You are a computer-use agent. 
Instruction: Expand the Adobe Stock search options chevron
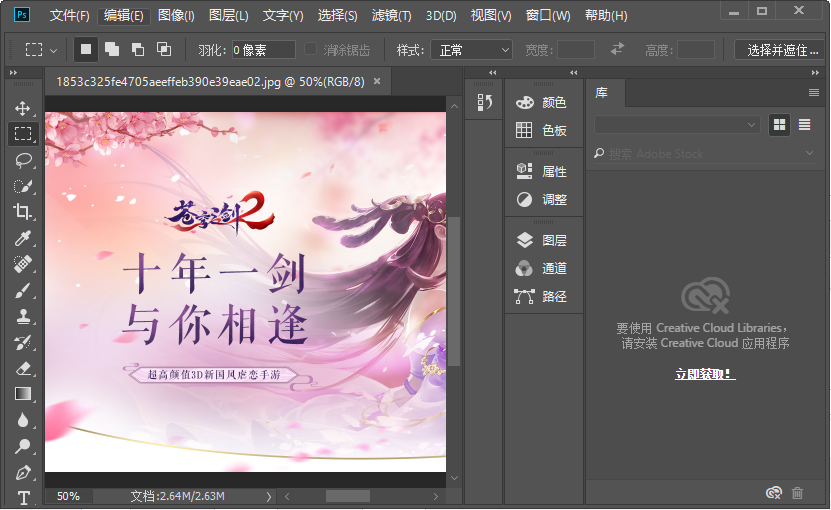[809, 153]
